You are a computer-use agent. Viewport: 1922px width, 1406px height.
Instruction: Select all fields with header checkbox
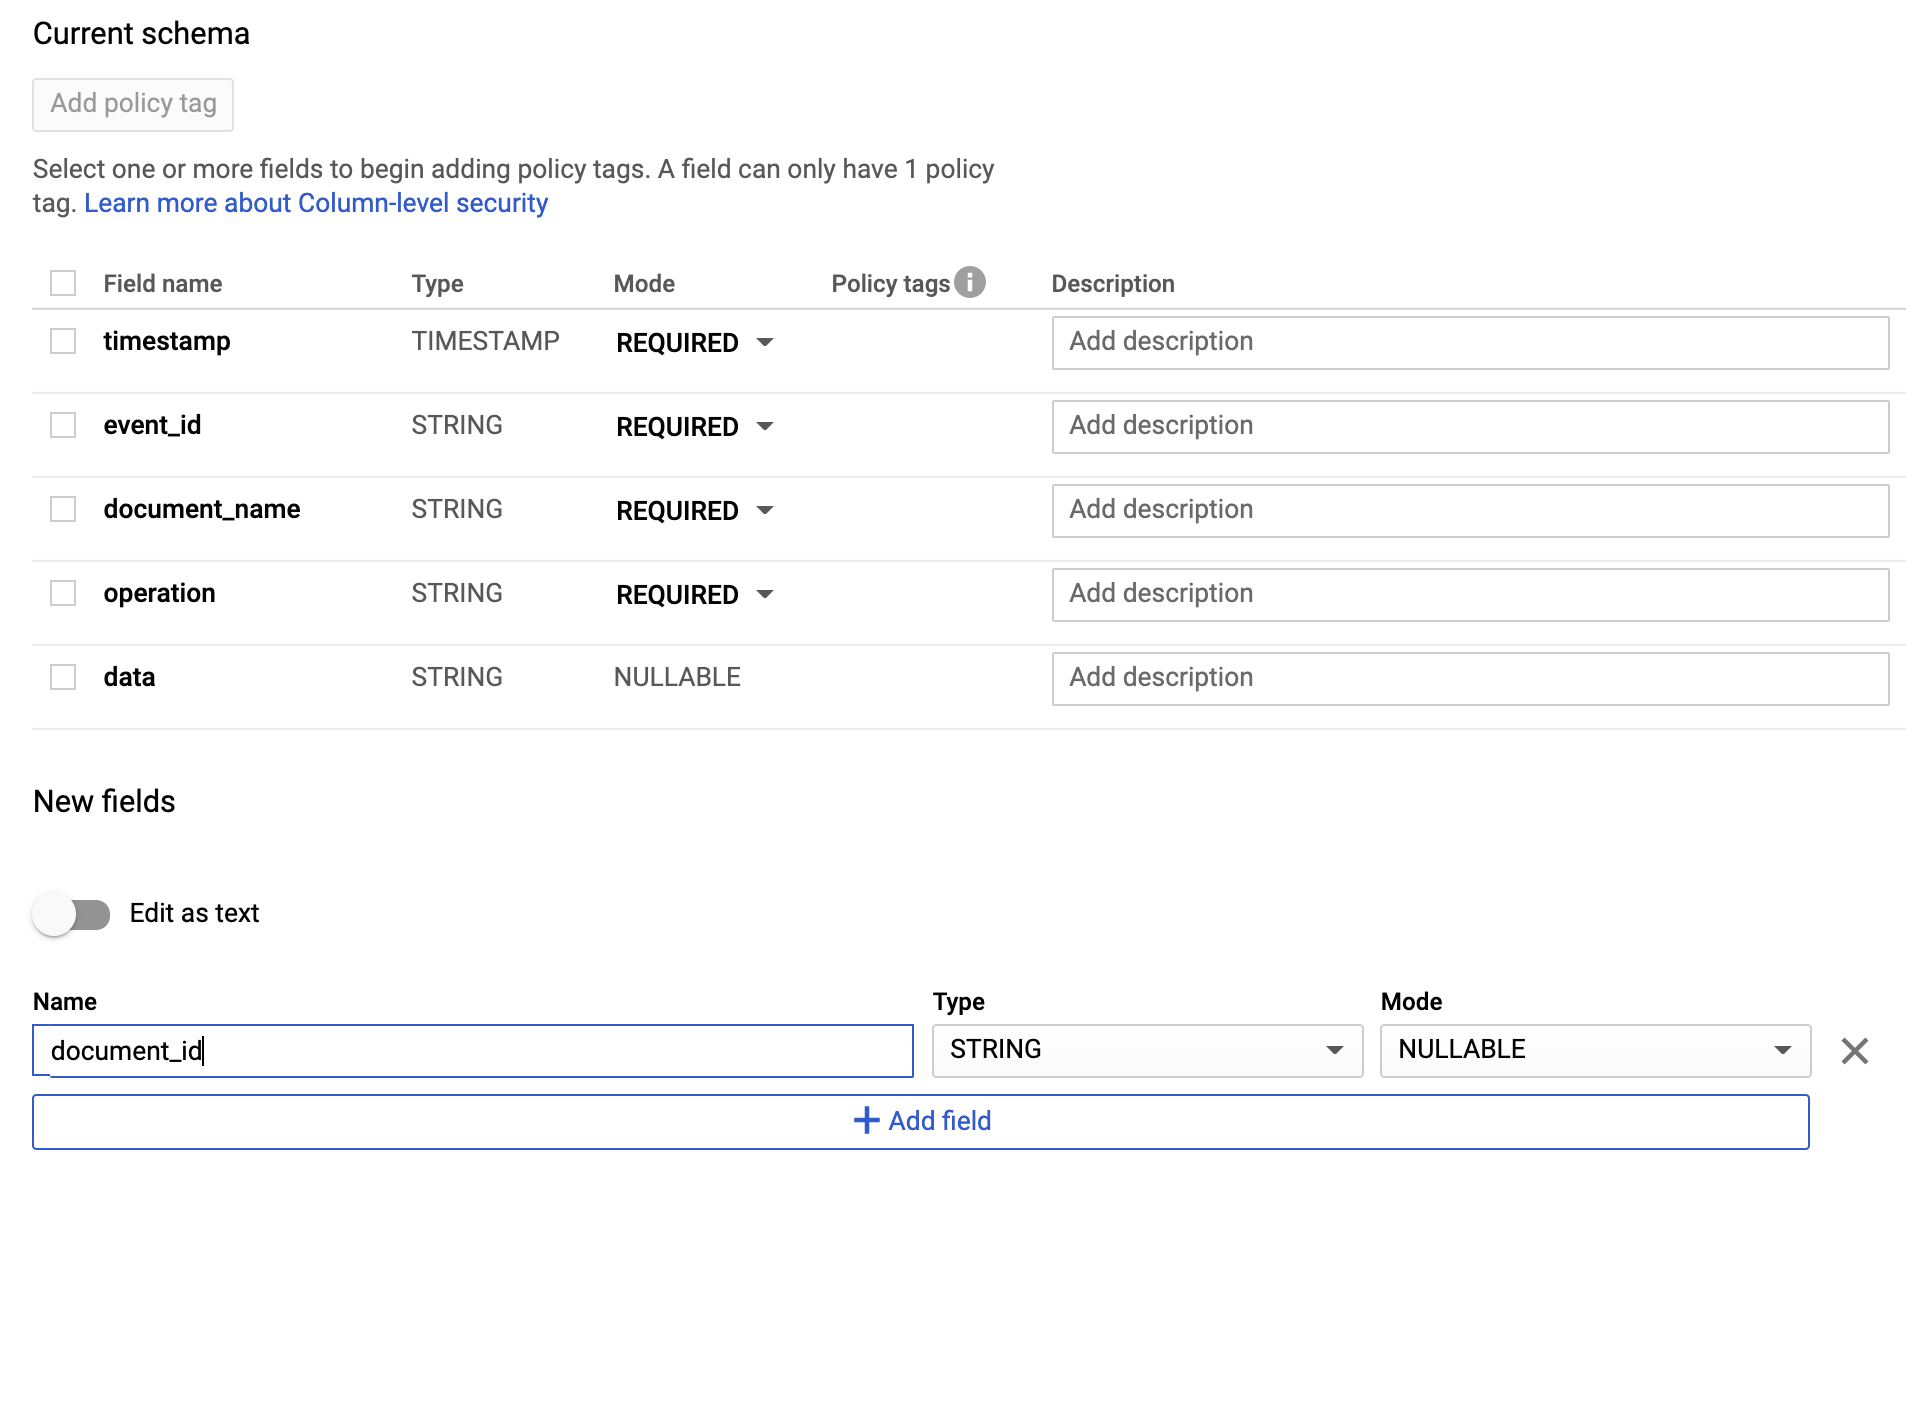[63, 283]
